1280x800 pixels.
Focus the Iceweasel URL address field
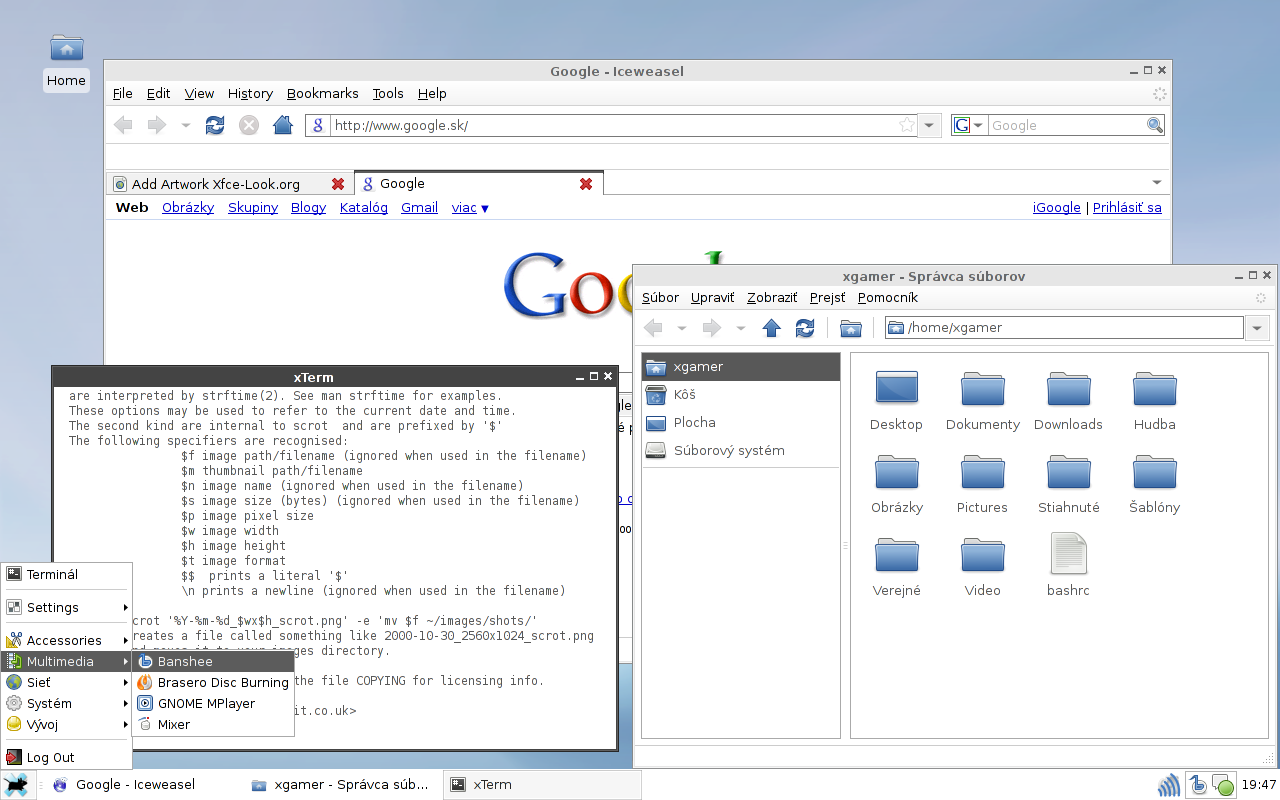(x=614, y=125)
